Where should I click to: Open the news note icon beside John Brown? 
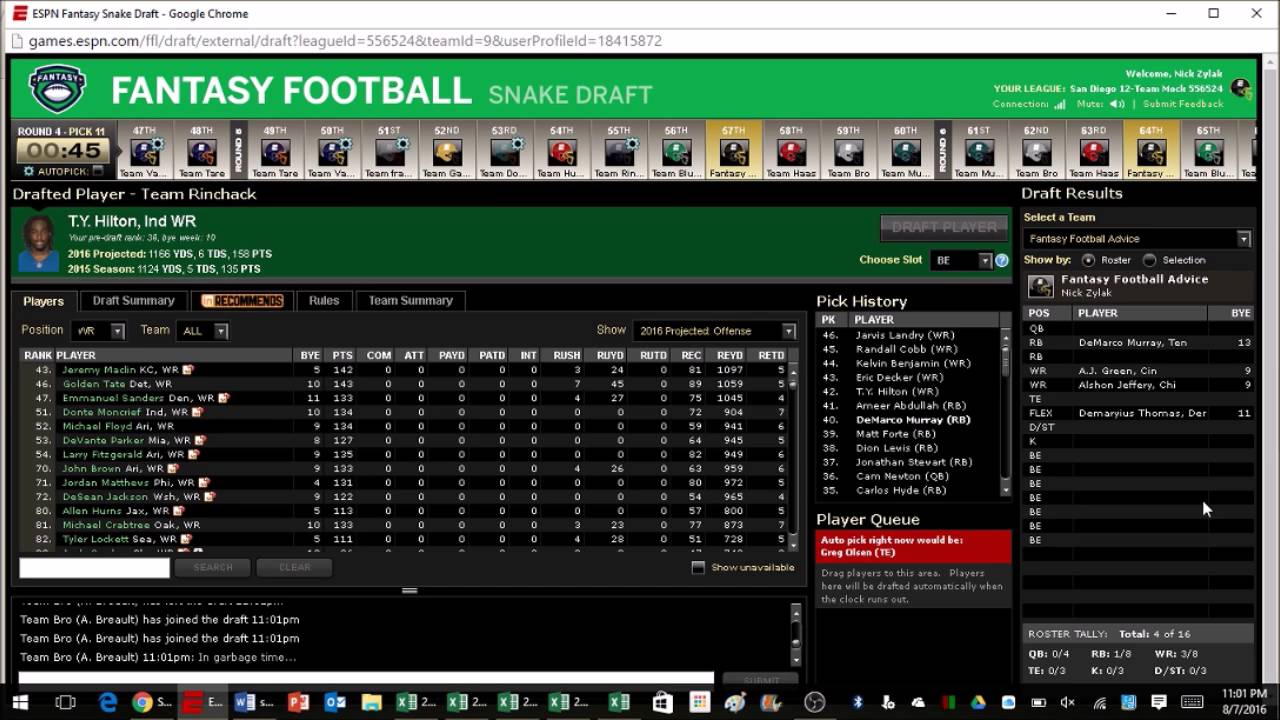point(174,468)
